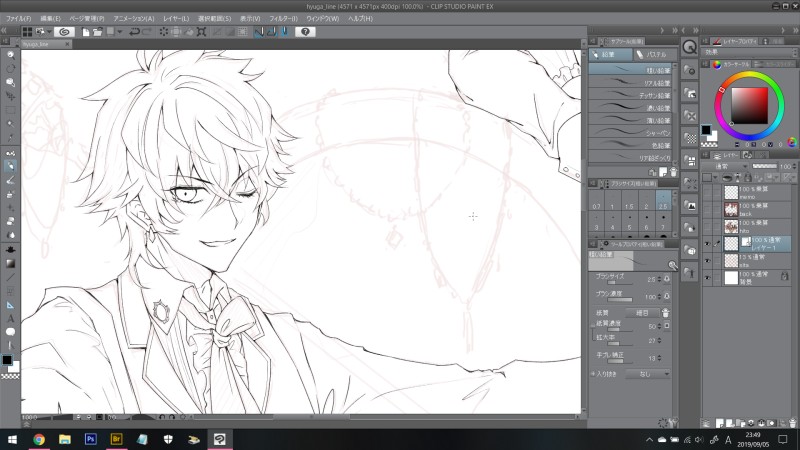This screenshot has height=450, width=800.
Task: Click the layer opacity slider
Action: [x=764, y=166]
